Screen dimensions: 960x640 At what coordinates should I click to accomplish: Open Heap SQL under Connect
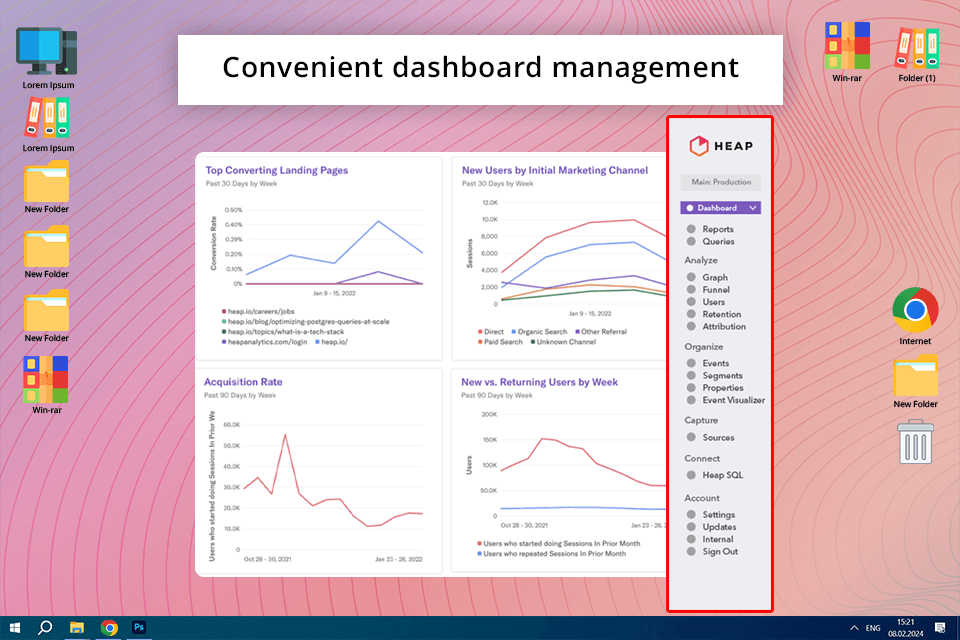click(x=722, y=475)
